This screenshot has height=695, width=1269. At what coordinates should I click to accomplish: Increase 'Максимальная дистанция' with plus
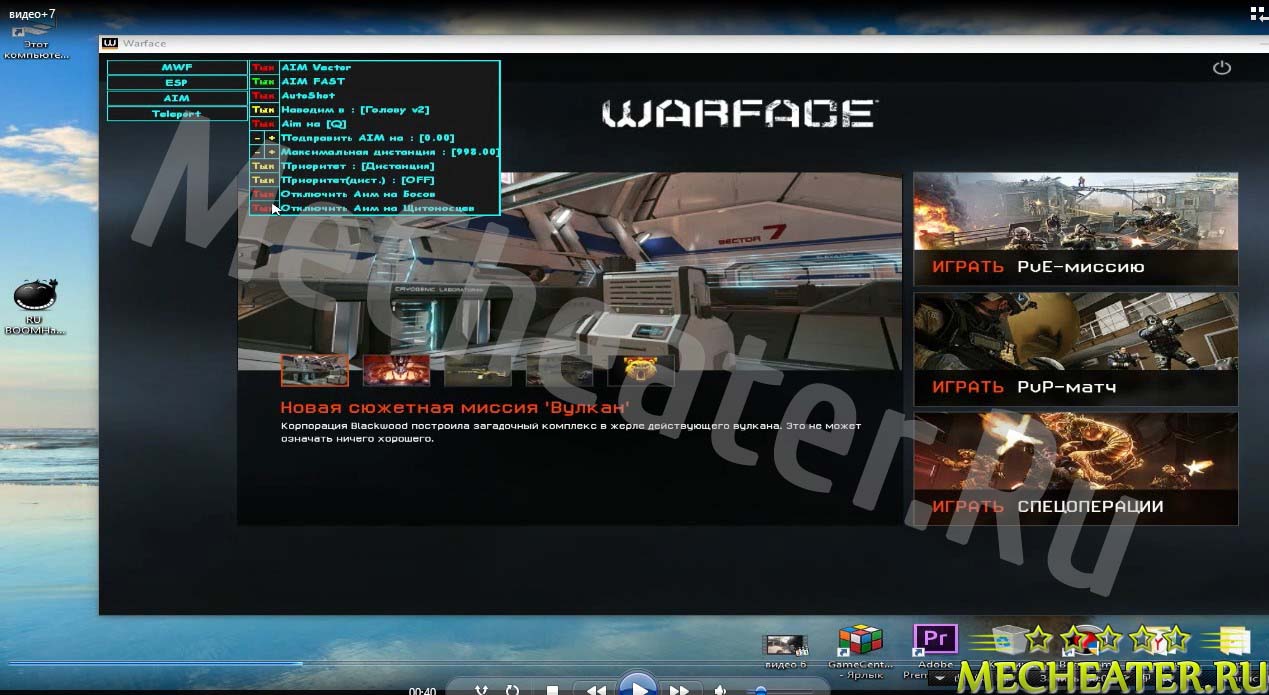point(271,152)
